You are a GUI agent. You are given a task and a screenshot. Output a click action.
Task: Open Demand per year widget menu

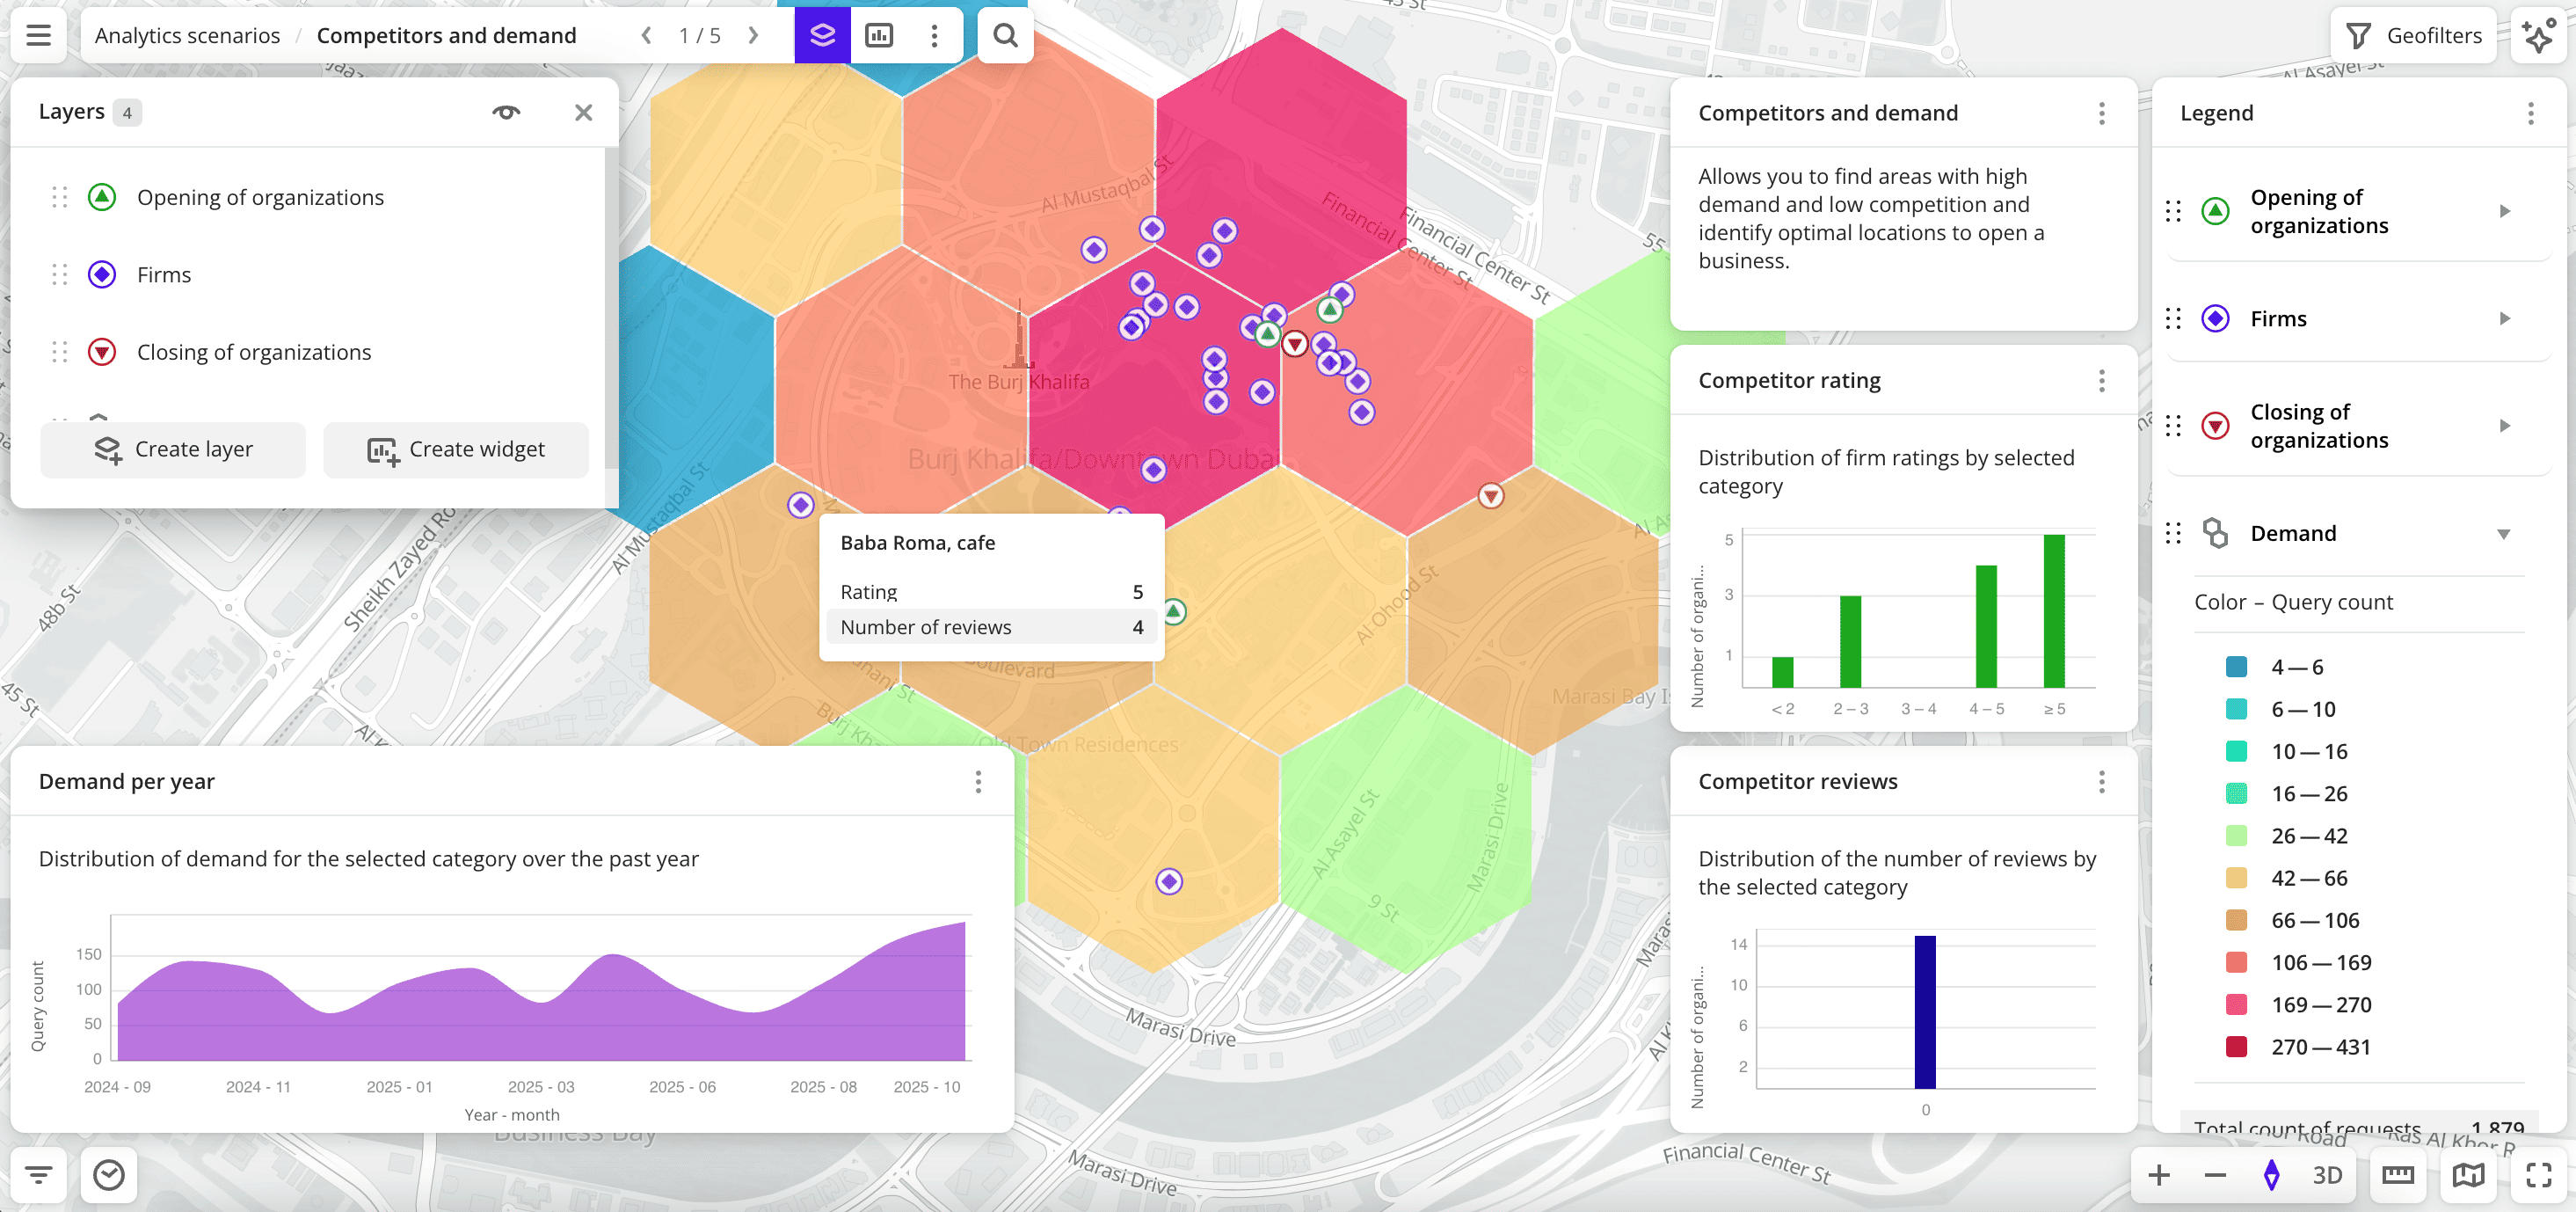(x=978, y=781)
